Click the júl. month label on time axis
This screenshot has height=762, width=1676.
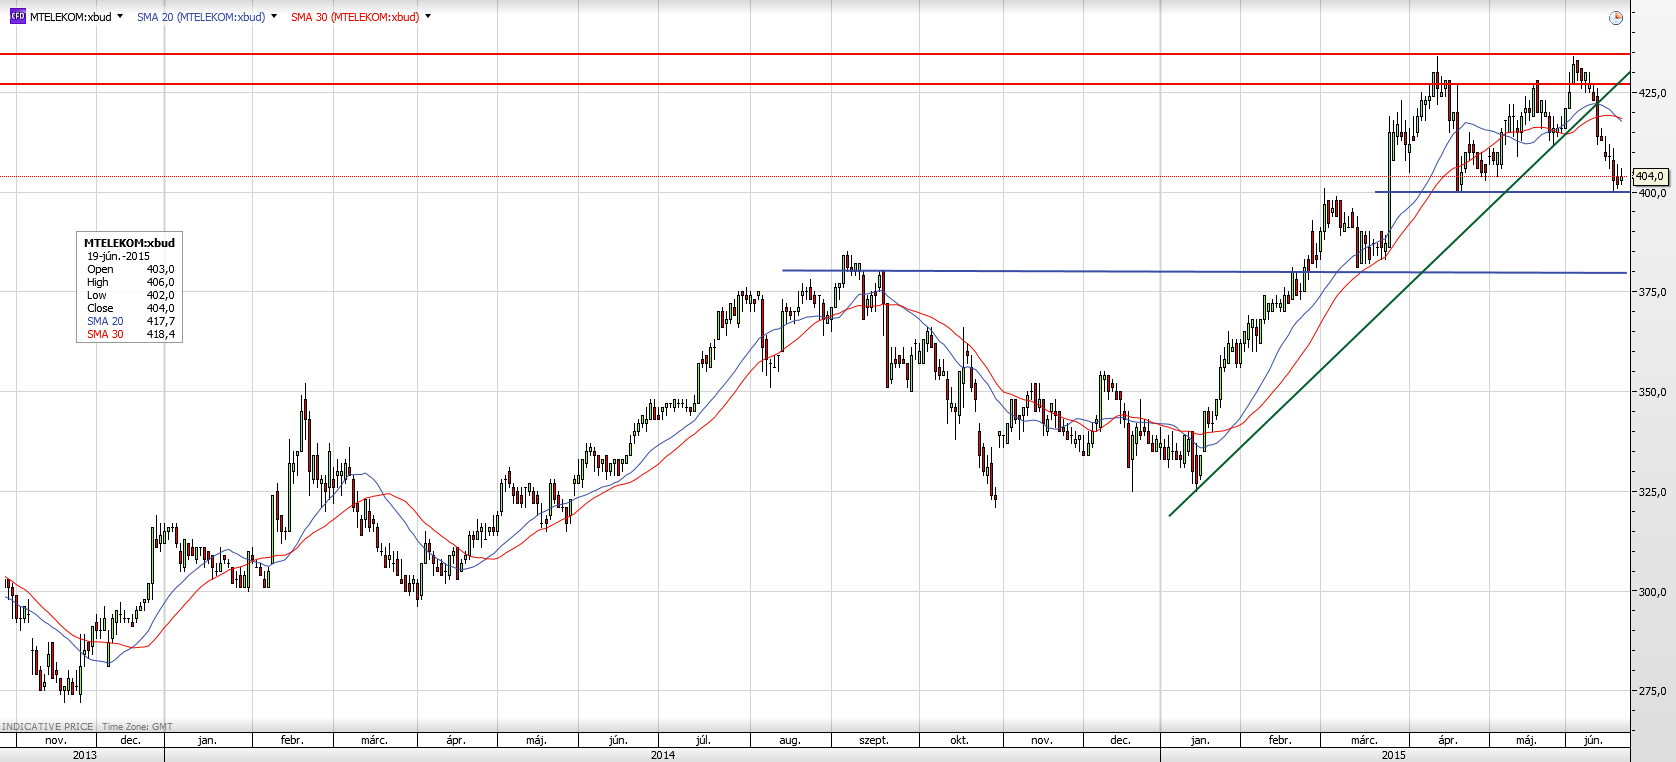(703, 740)
